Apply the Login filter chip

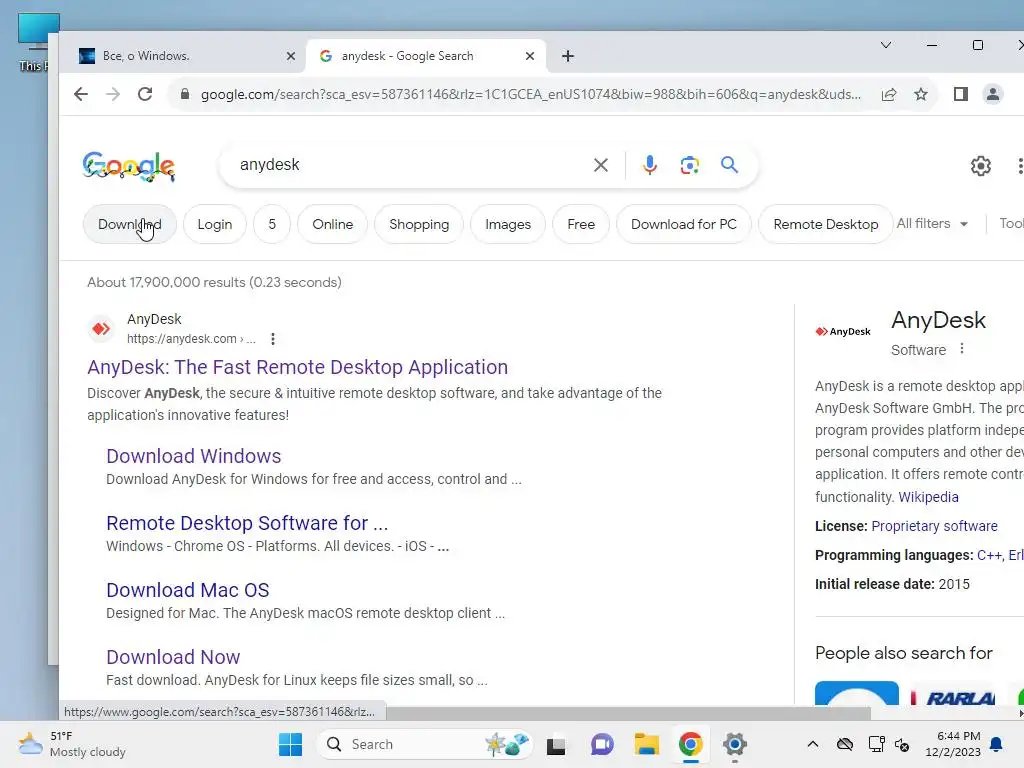click(215, 224)
